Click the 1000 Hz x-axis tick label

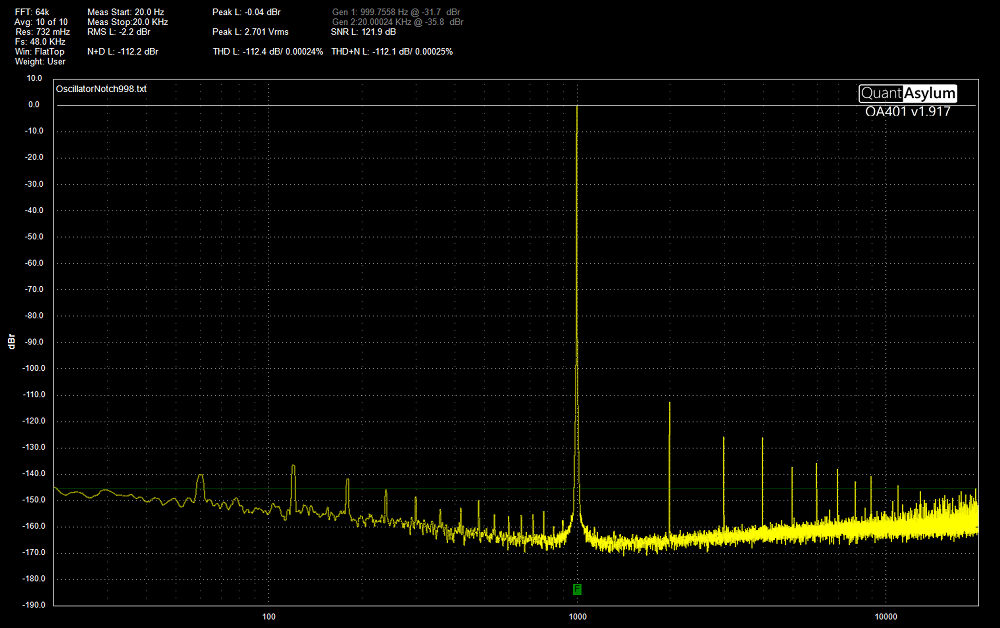click(x=577, y=615)
